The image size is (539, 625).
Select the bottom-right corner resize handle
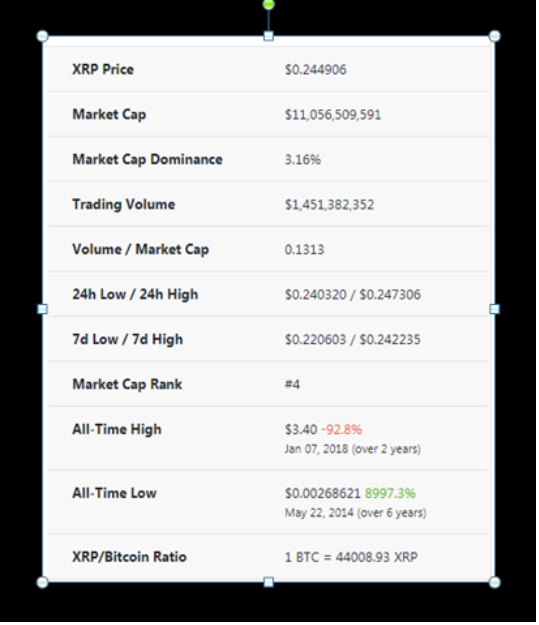click(494, 582)
